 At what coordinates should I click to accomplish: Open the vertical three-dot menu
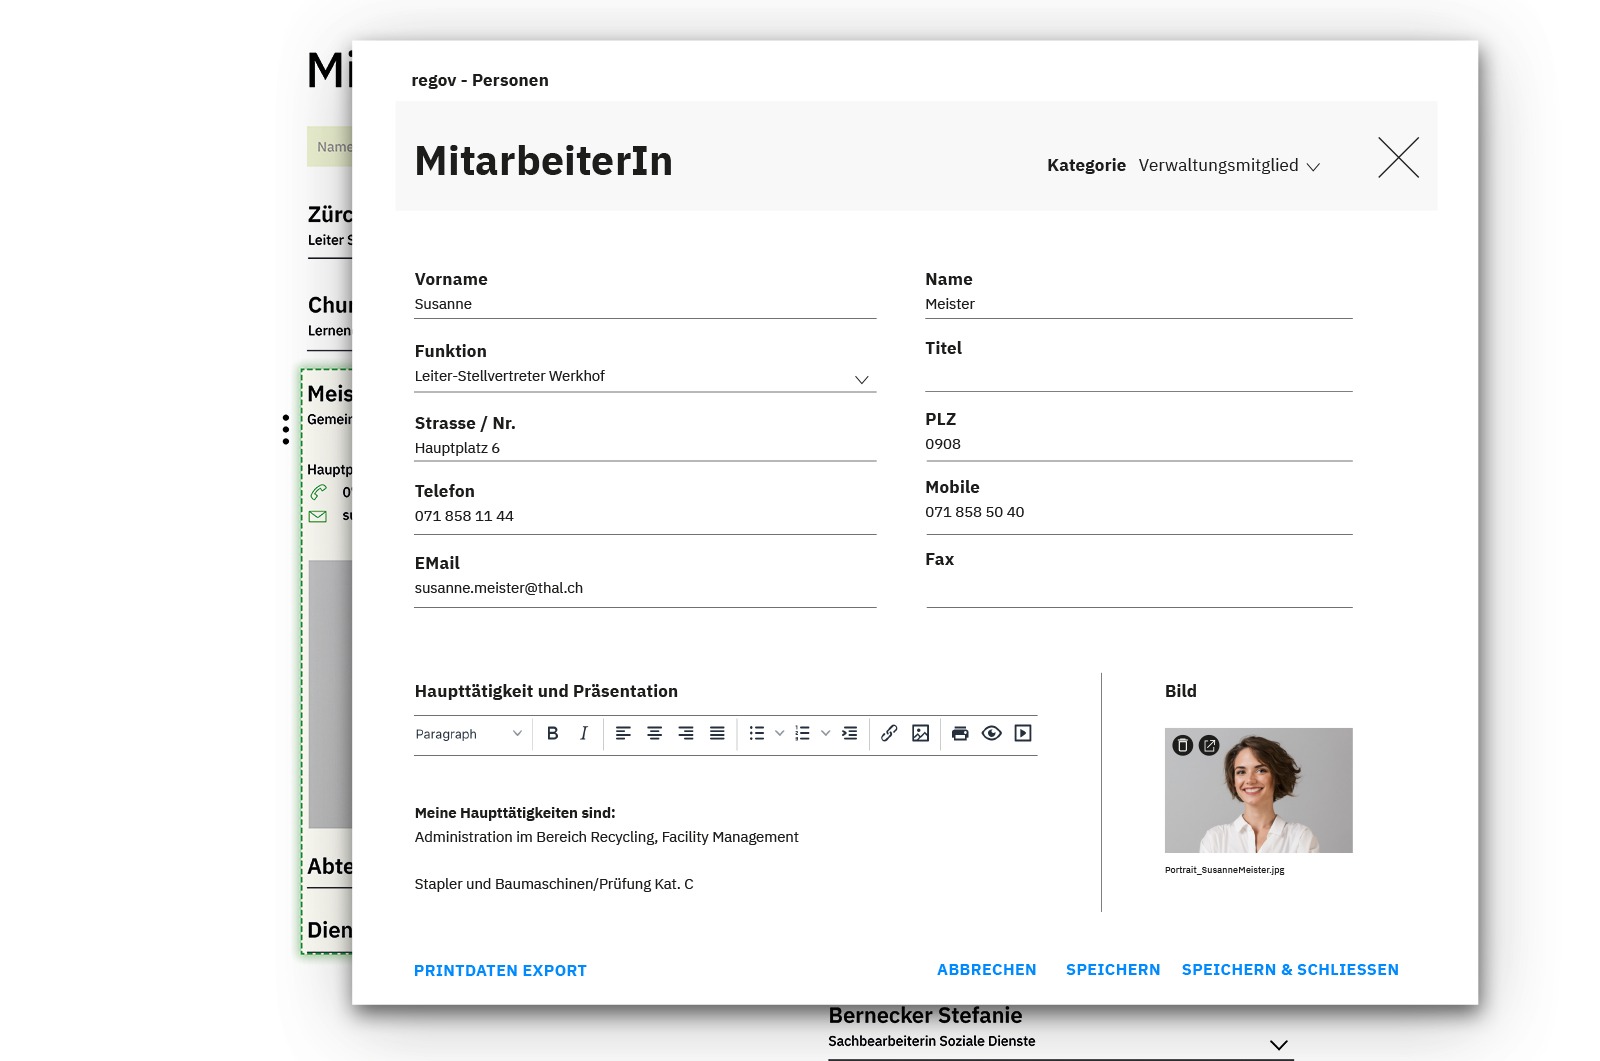point(287,427)
